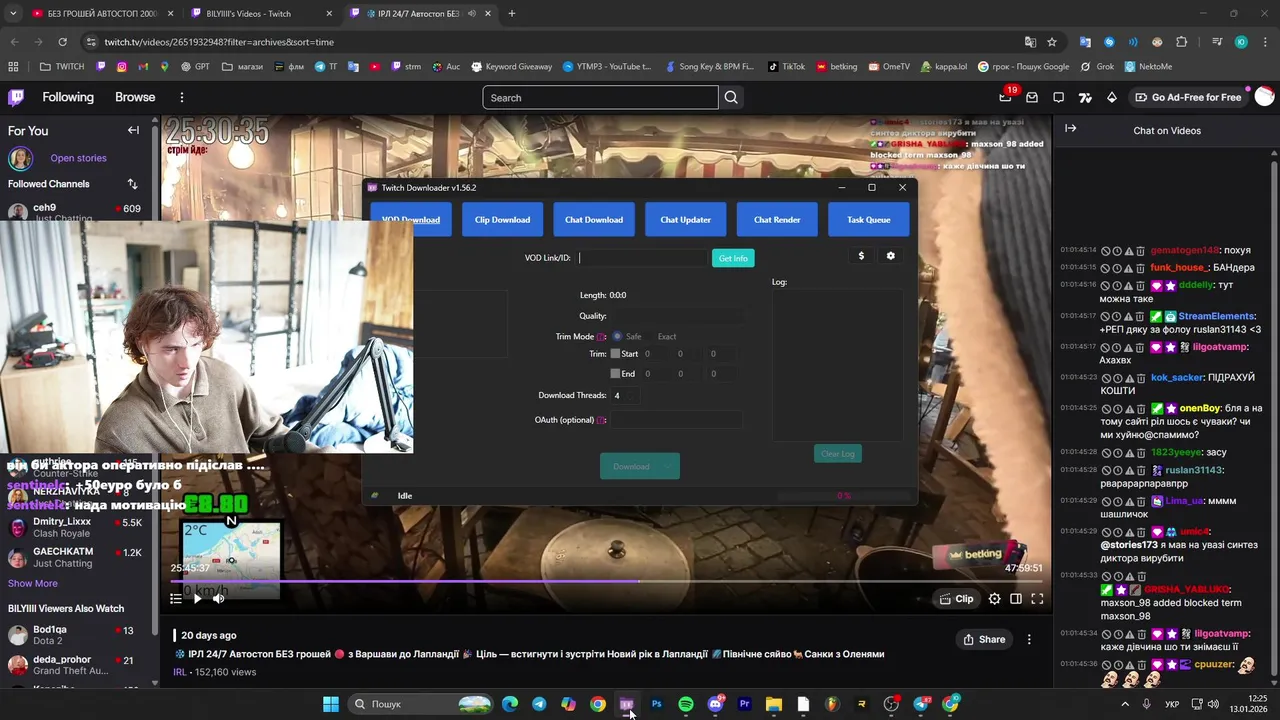This screenshot has width=1280, height=720.
Task: Switch to the Task Queue tab
Action: (869, 219)
